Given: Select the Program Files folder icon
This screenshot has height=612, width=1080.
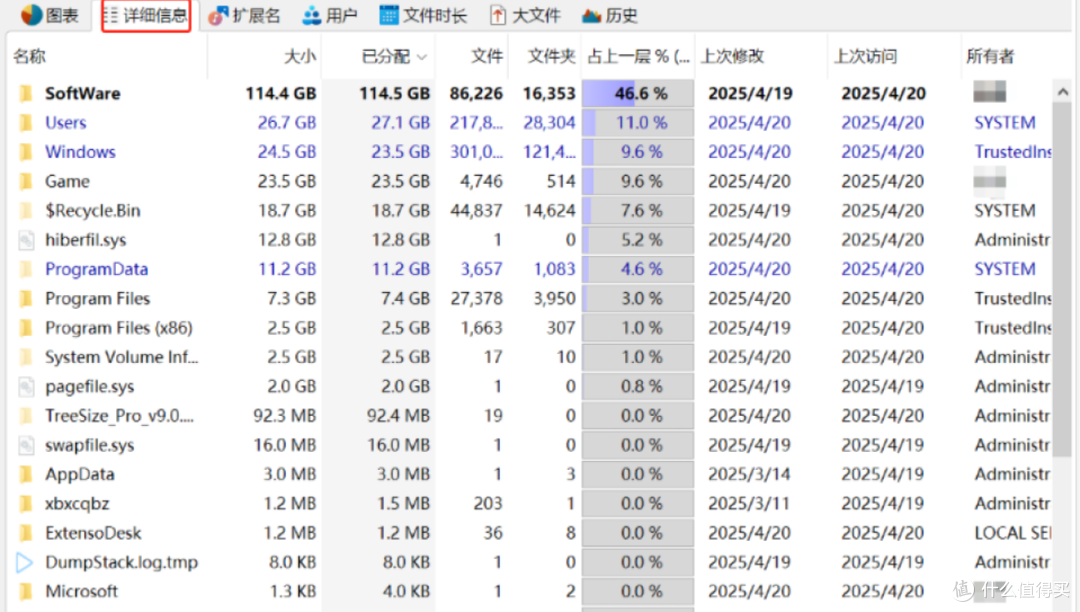Looking at the screenshot, I should click(26, 299).
